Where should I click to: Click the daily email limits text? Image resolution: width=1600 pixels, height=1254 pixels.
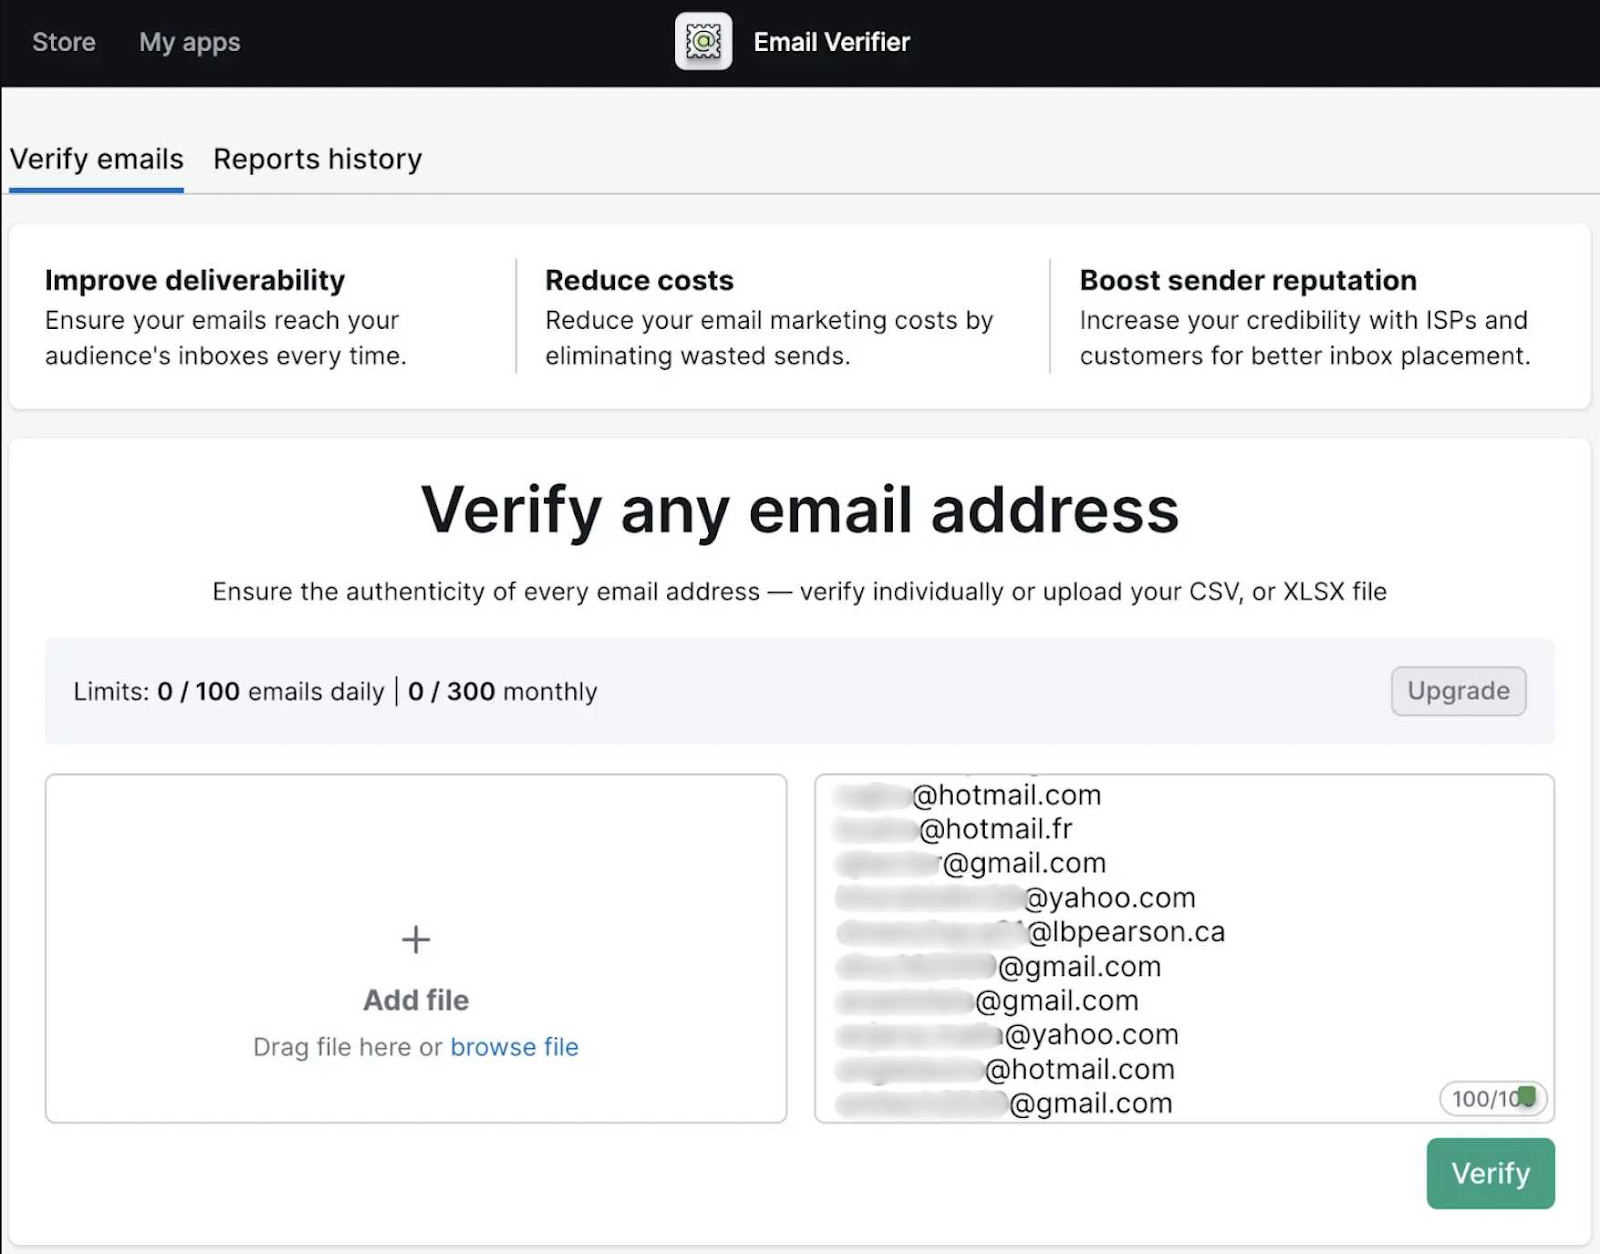tap(272, 690)
